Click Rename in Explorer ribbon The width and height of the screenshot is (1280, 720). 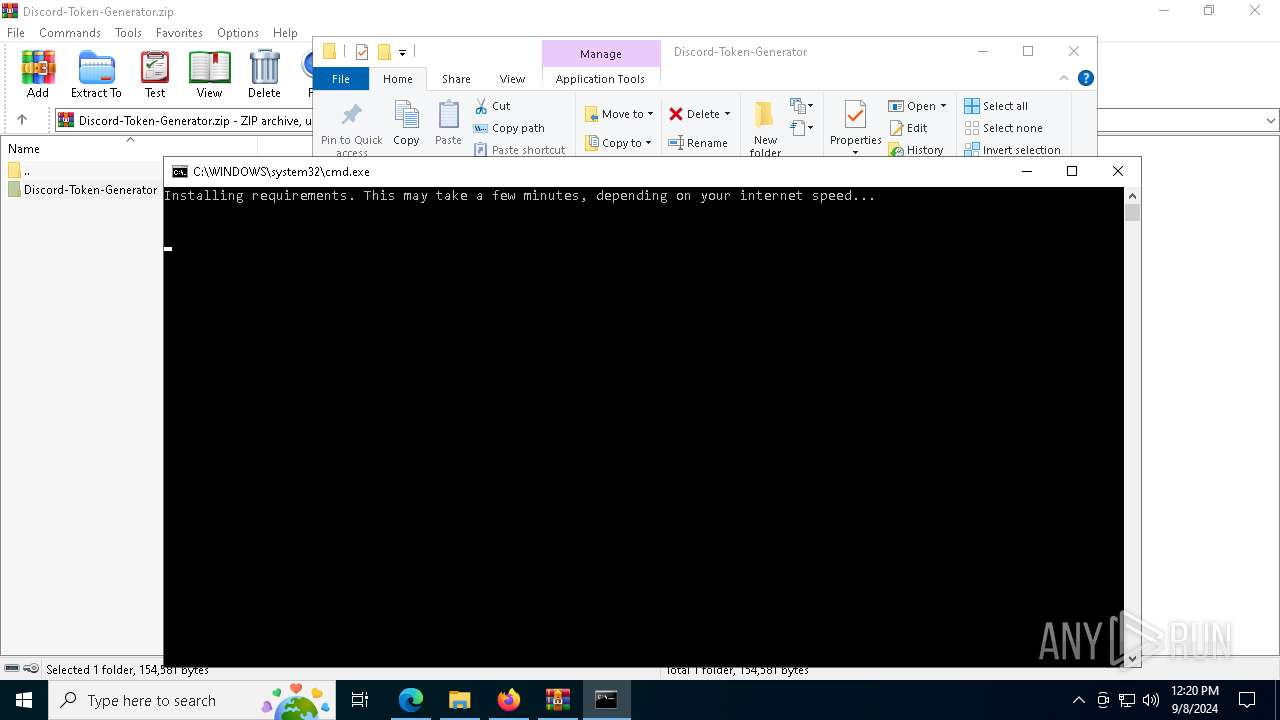click(698, 143)
